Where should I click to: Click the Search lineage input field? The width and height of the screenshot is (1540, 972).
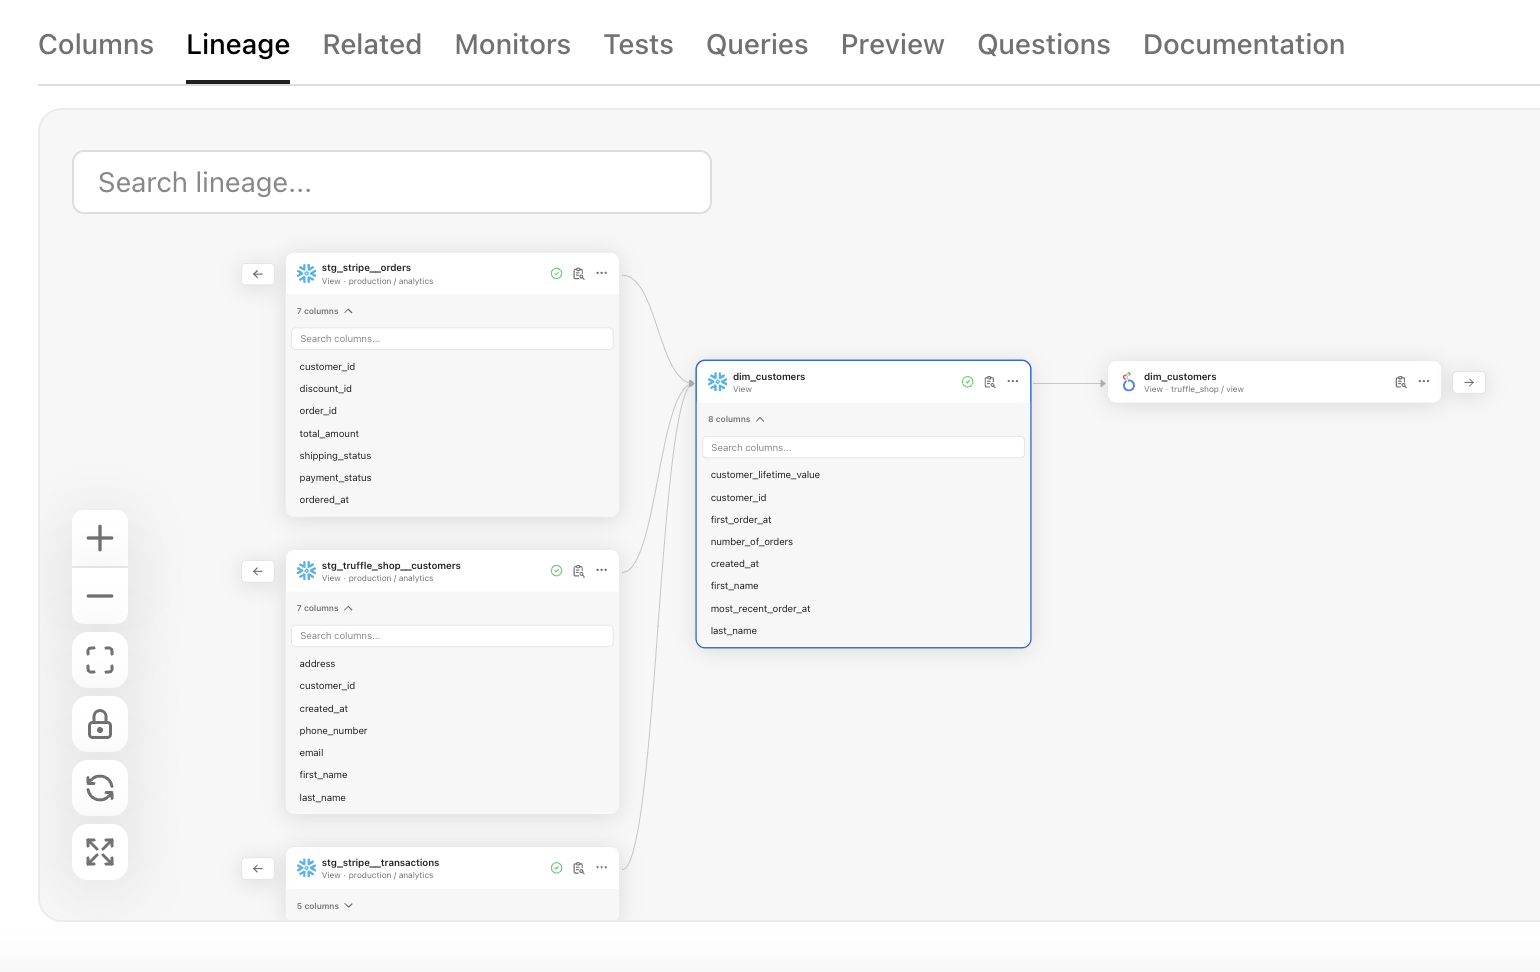coord(392,182)
